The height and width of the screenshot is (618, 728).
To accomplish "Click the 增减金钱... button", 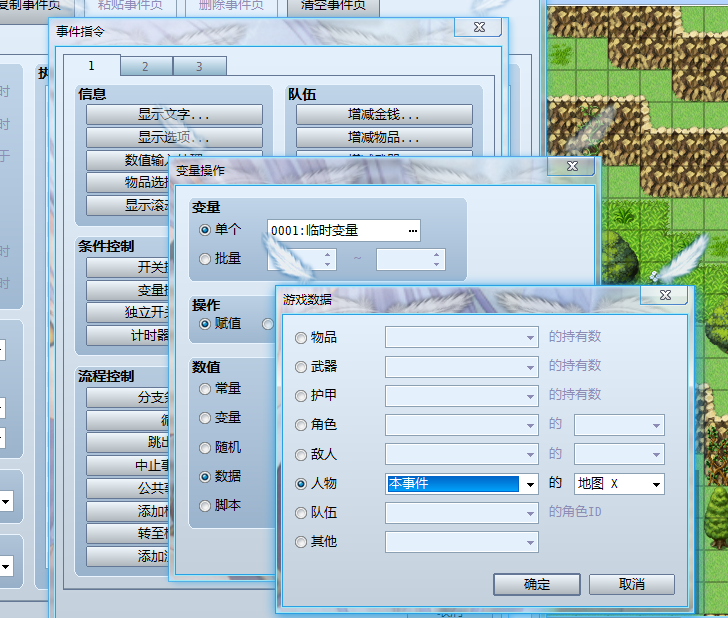I will pyautogui.click(x=384, y=114).
